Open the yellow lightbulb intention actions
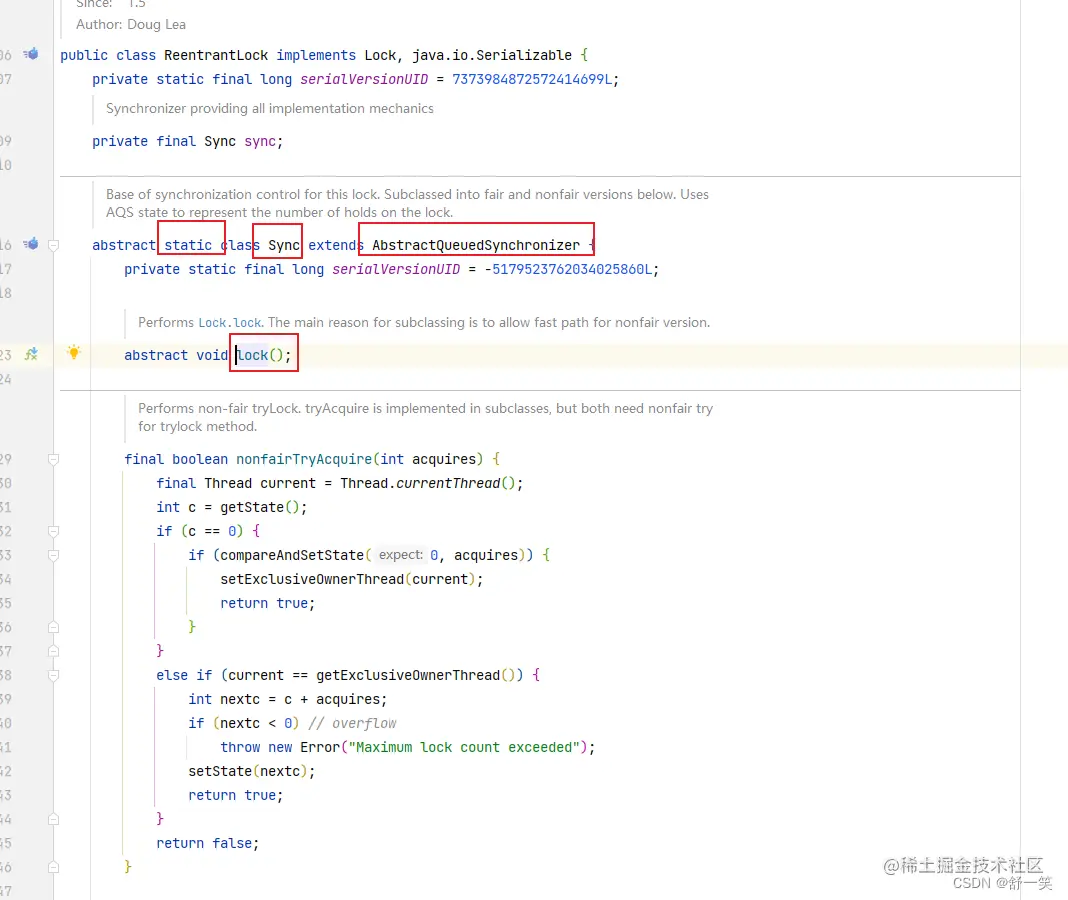This screenshot has height=900, width=1068. 74,352
